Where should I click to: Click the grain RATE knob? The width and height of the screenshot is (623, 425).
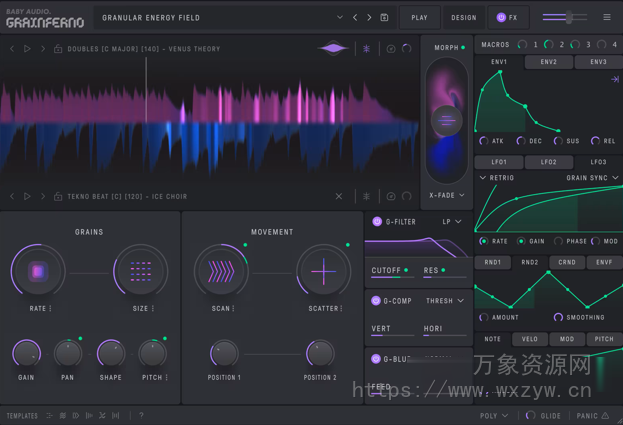(38, 272)
